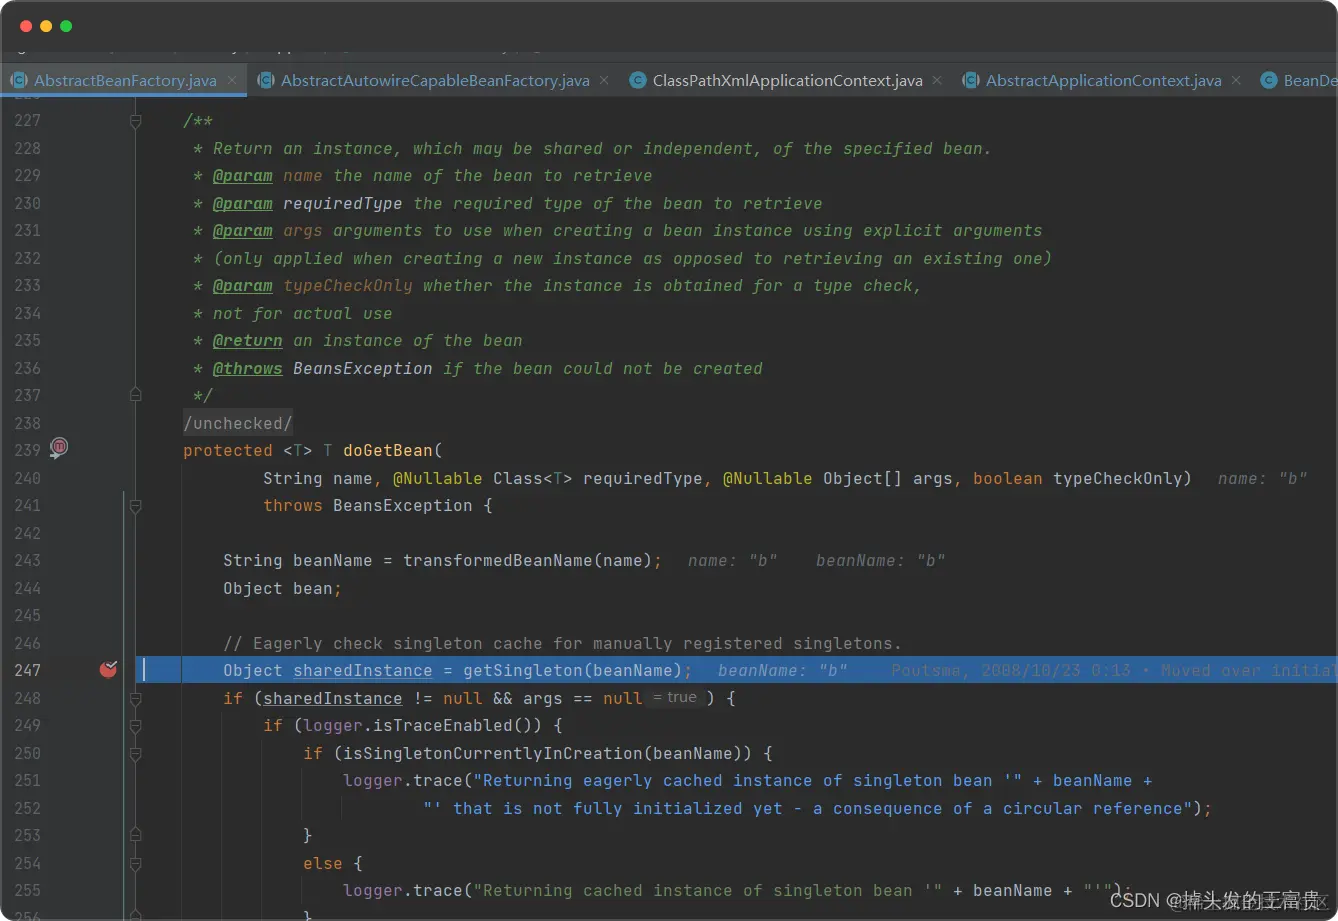This screenshot has width=1338, height=921.
Task: Click the class icon on AbstractApplicationContext.java tab
Action: [x=970, y=81]
